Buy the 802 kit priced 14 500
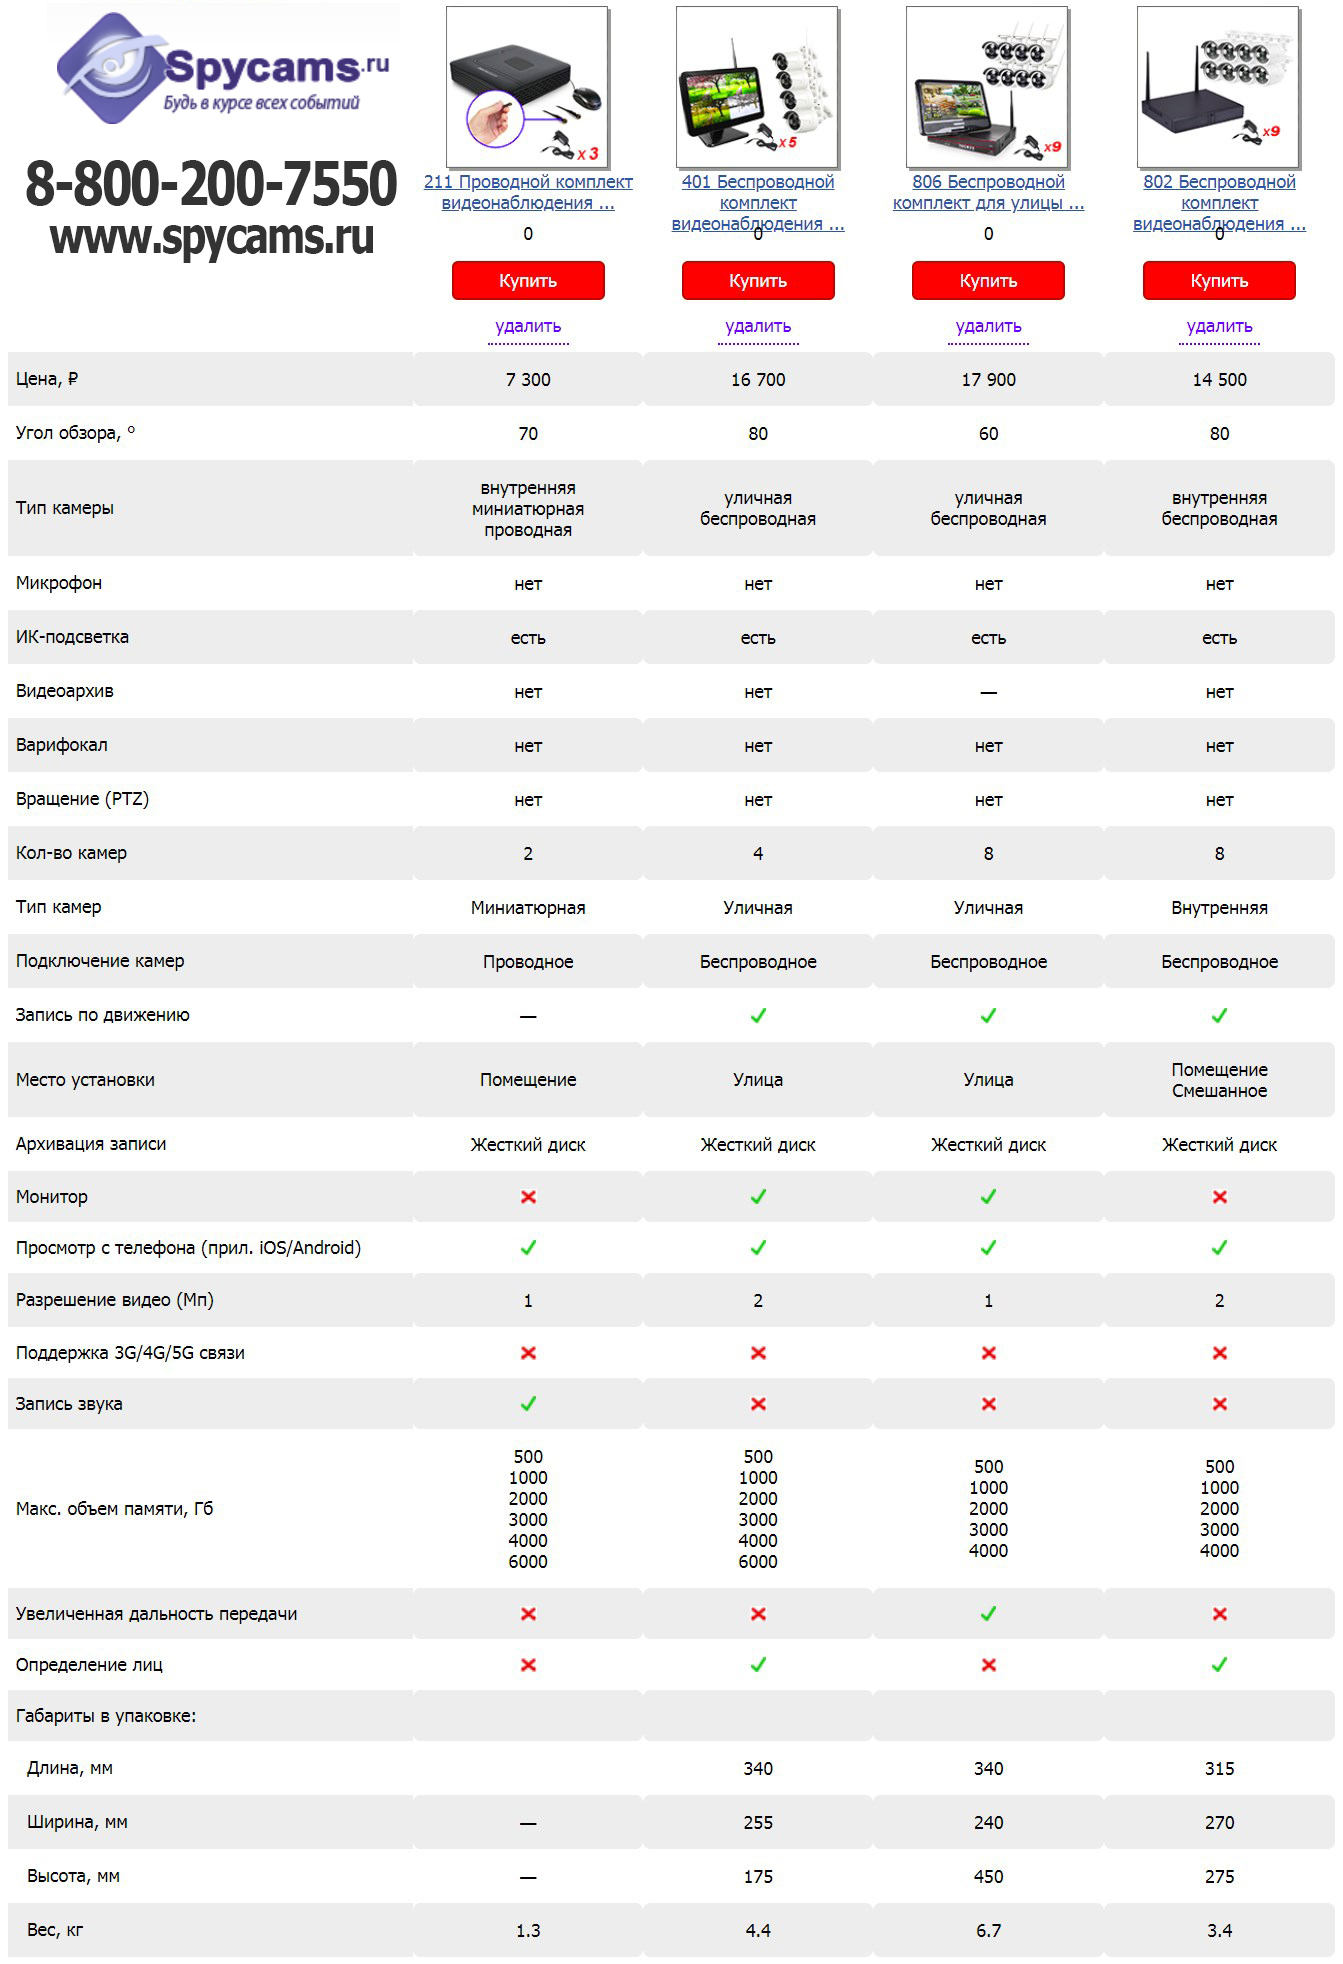 [1219, 281]
